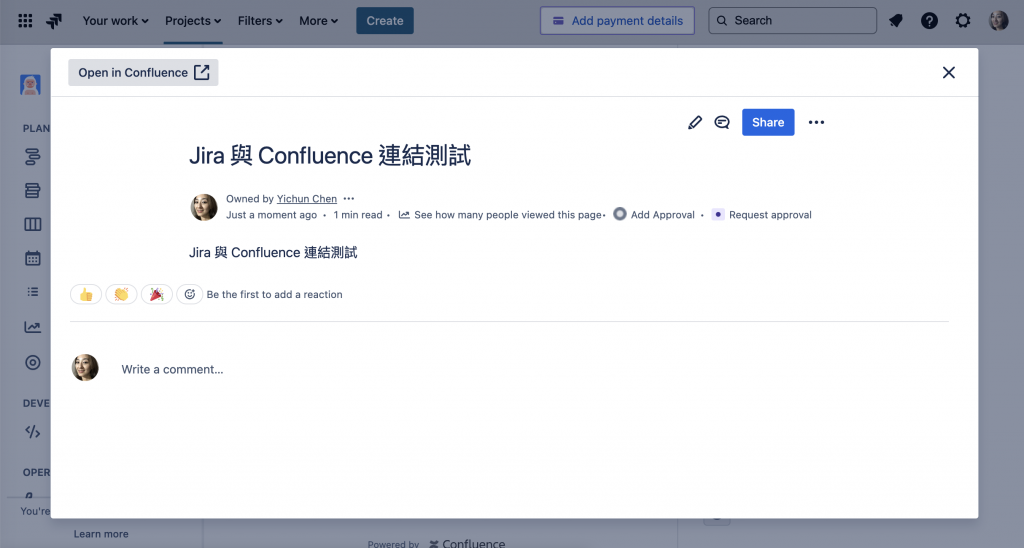This screenshot has width=1024, height=548.
Task: Add clapping hands reaction
Action: [x=121, y=295]
